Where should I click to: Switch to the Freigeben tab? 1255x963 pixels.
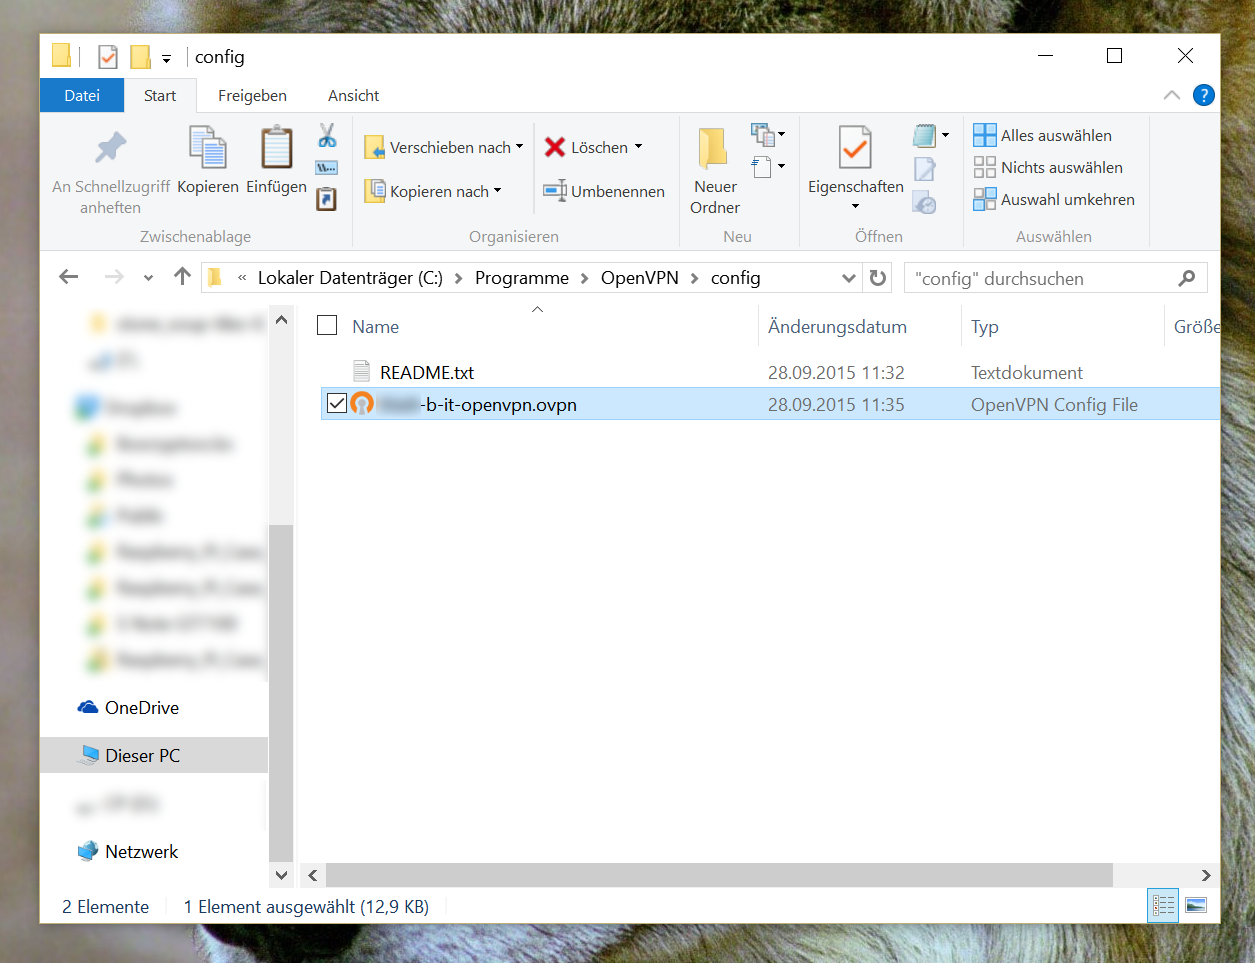[252, 96]
